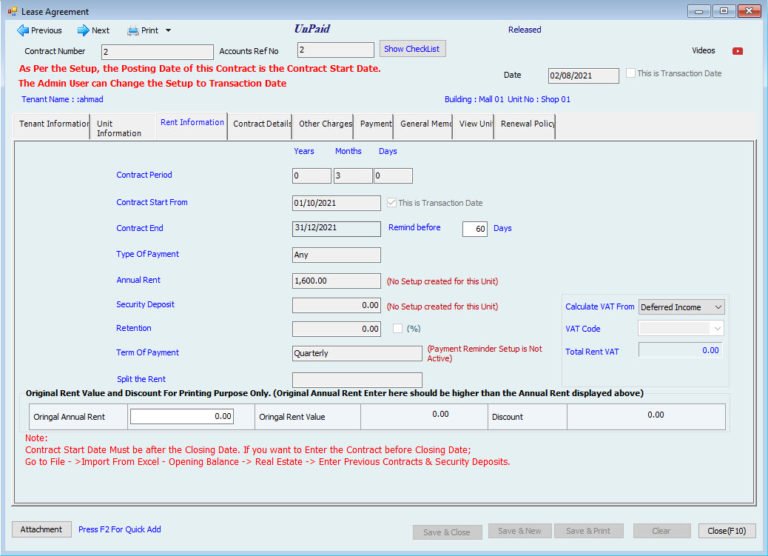Viewport: 768px width, 556px height.
Task: Click the Term Of Payment field
Action: click(357, 353)
